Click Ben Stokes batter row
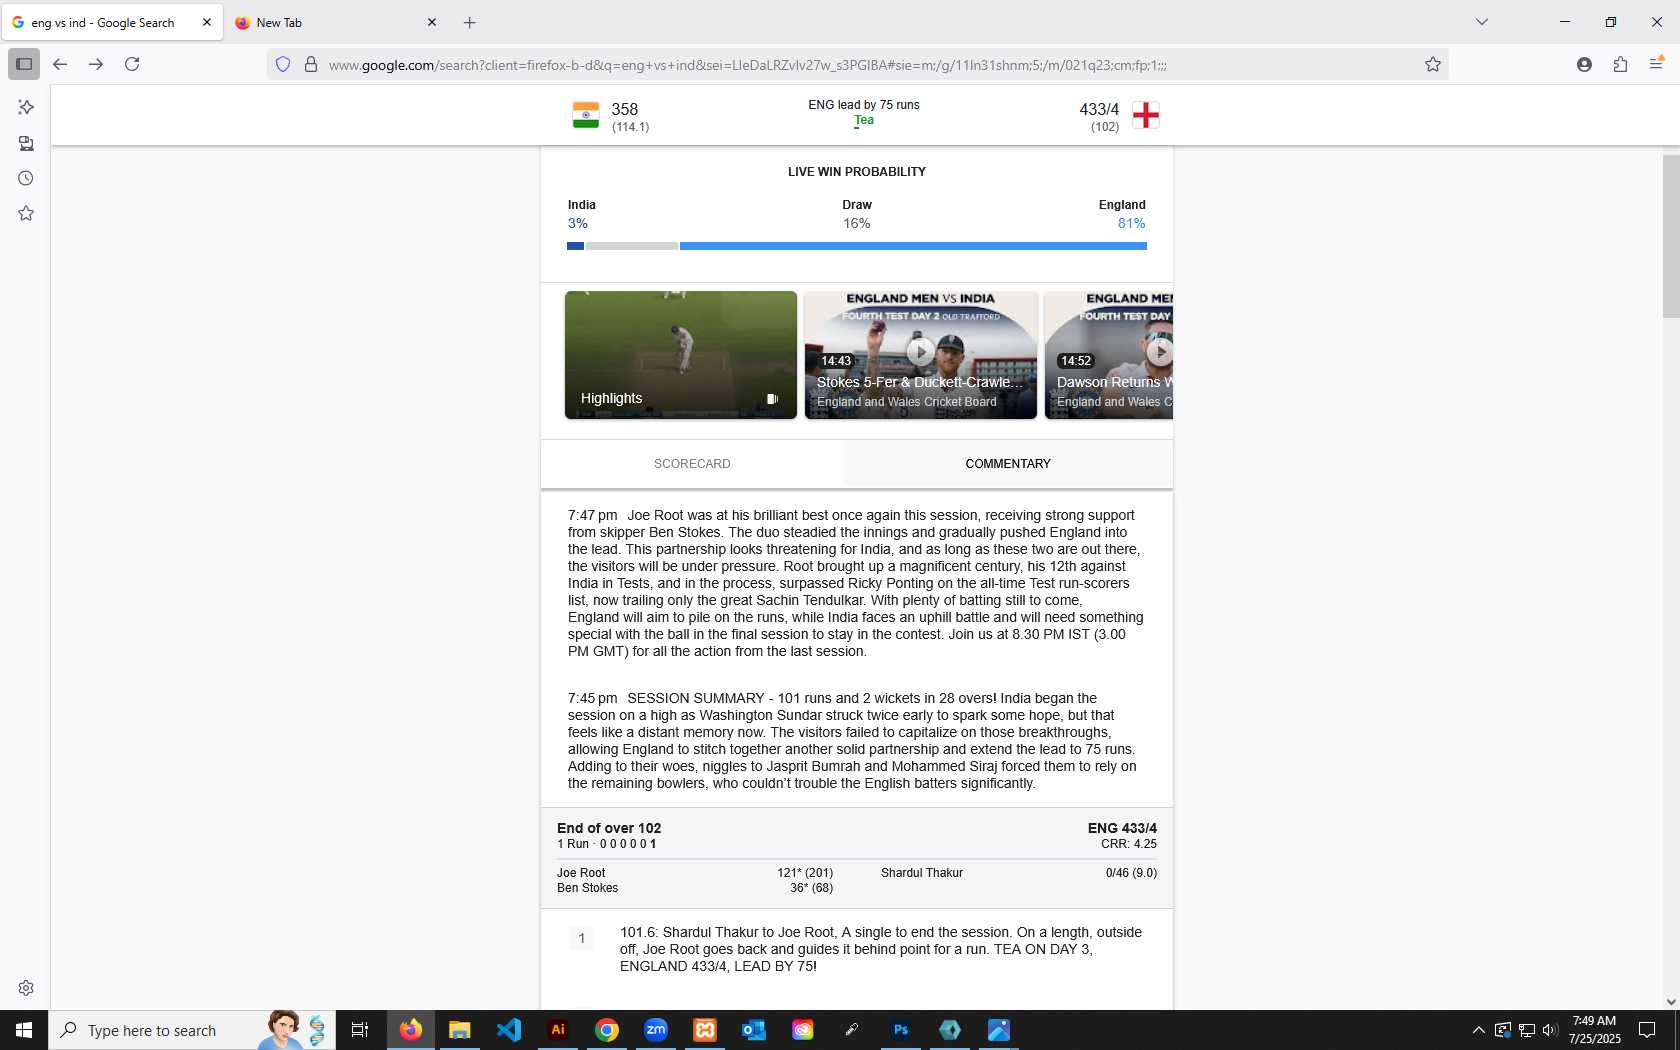The width and height of the screenshot is (1680, 1050). 695,888
